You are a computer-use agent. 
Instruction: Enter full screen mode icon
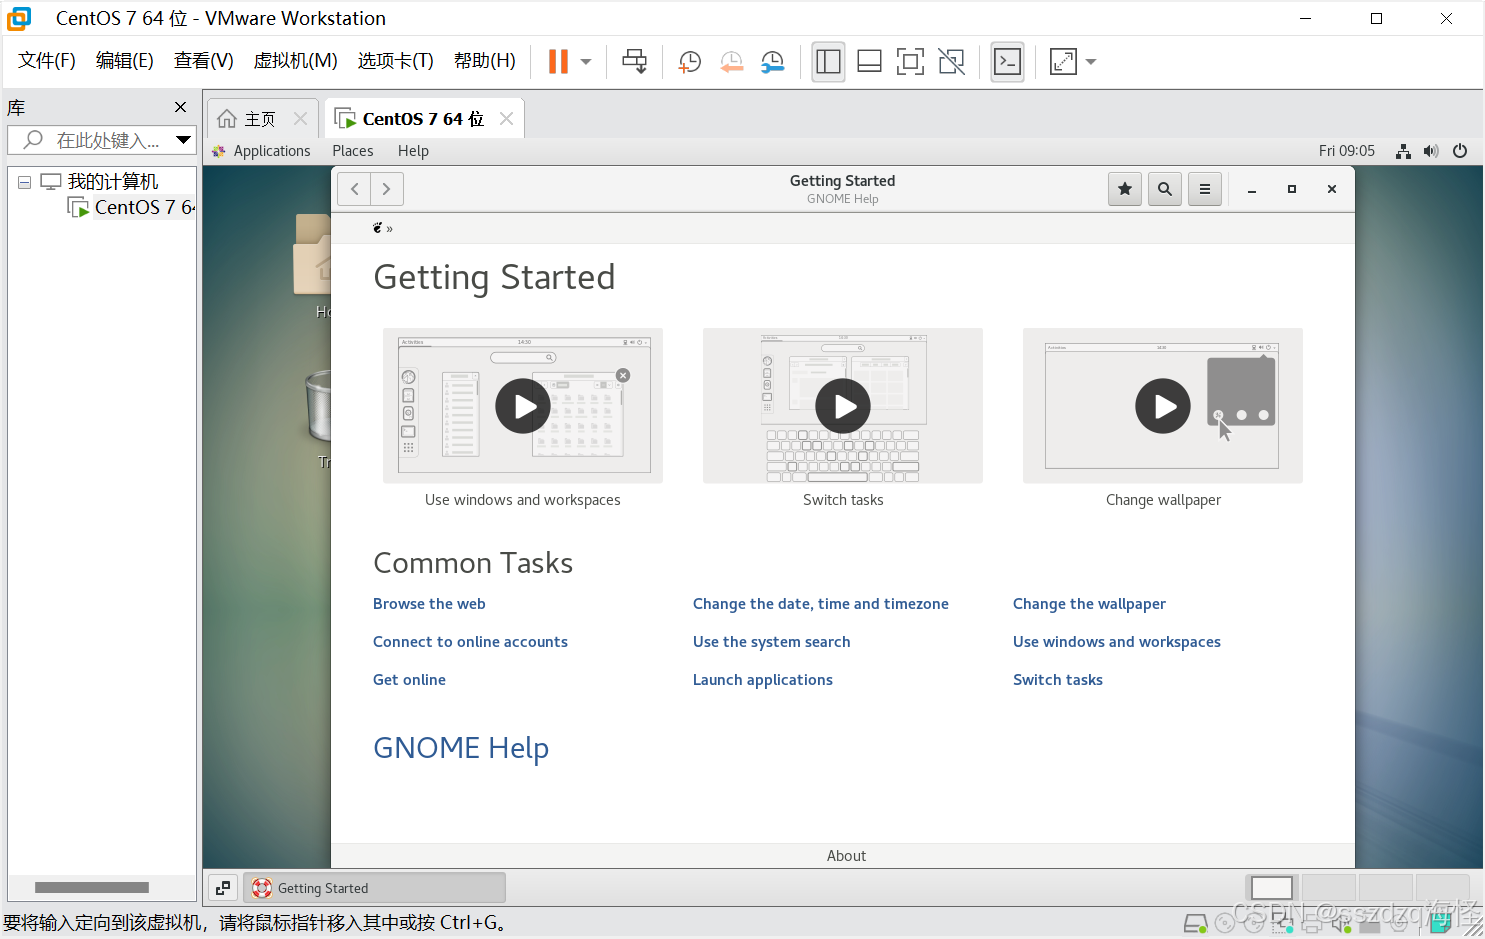tap(910, 62)
